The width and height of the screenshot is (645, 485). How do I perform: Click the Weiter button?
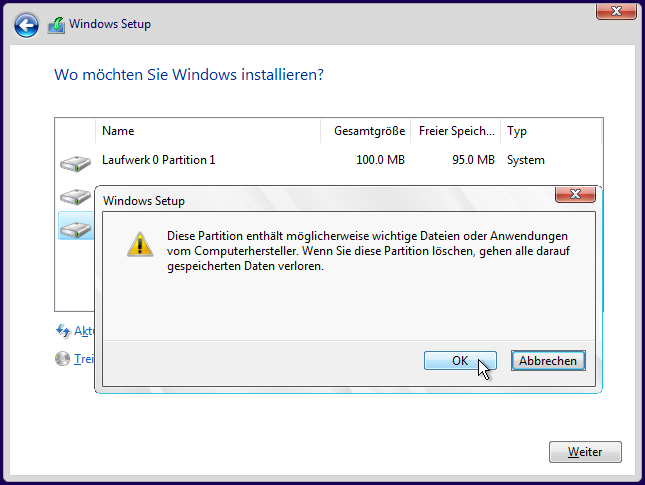click(x=585, y=452)
